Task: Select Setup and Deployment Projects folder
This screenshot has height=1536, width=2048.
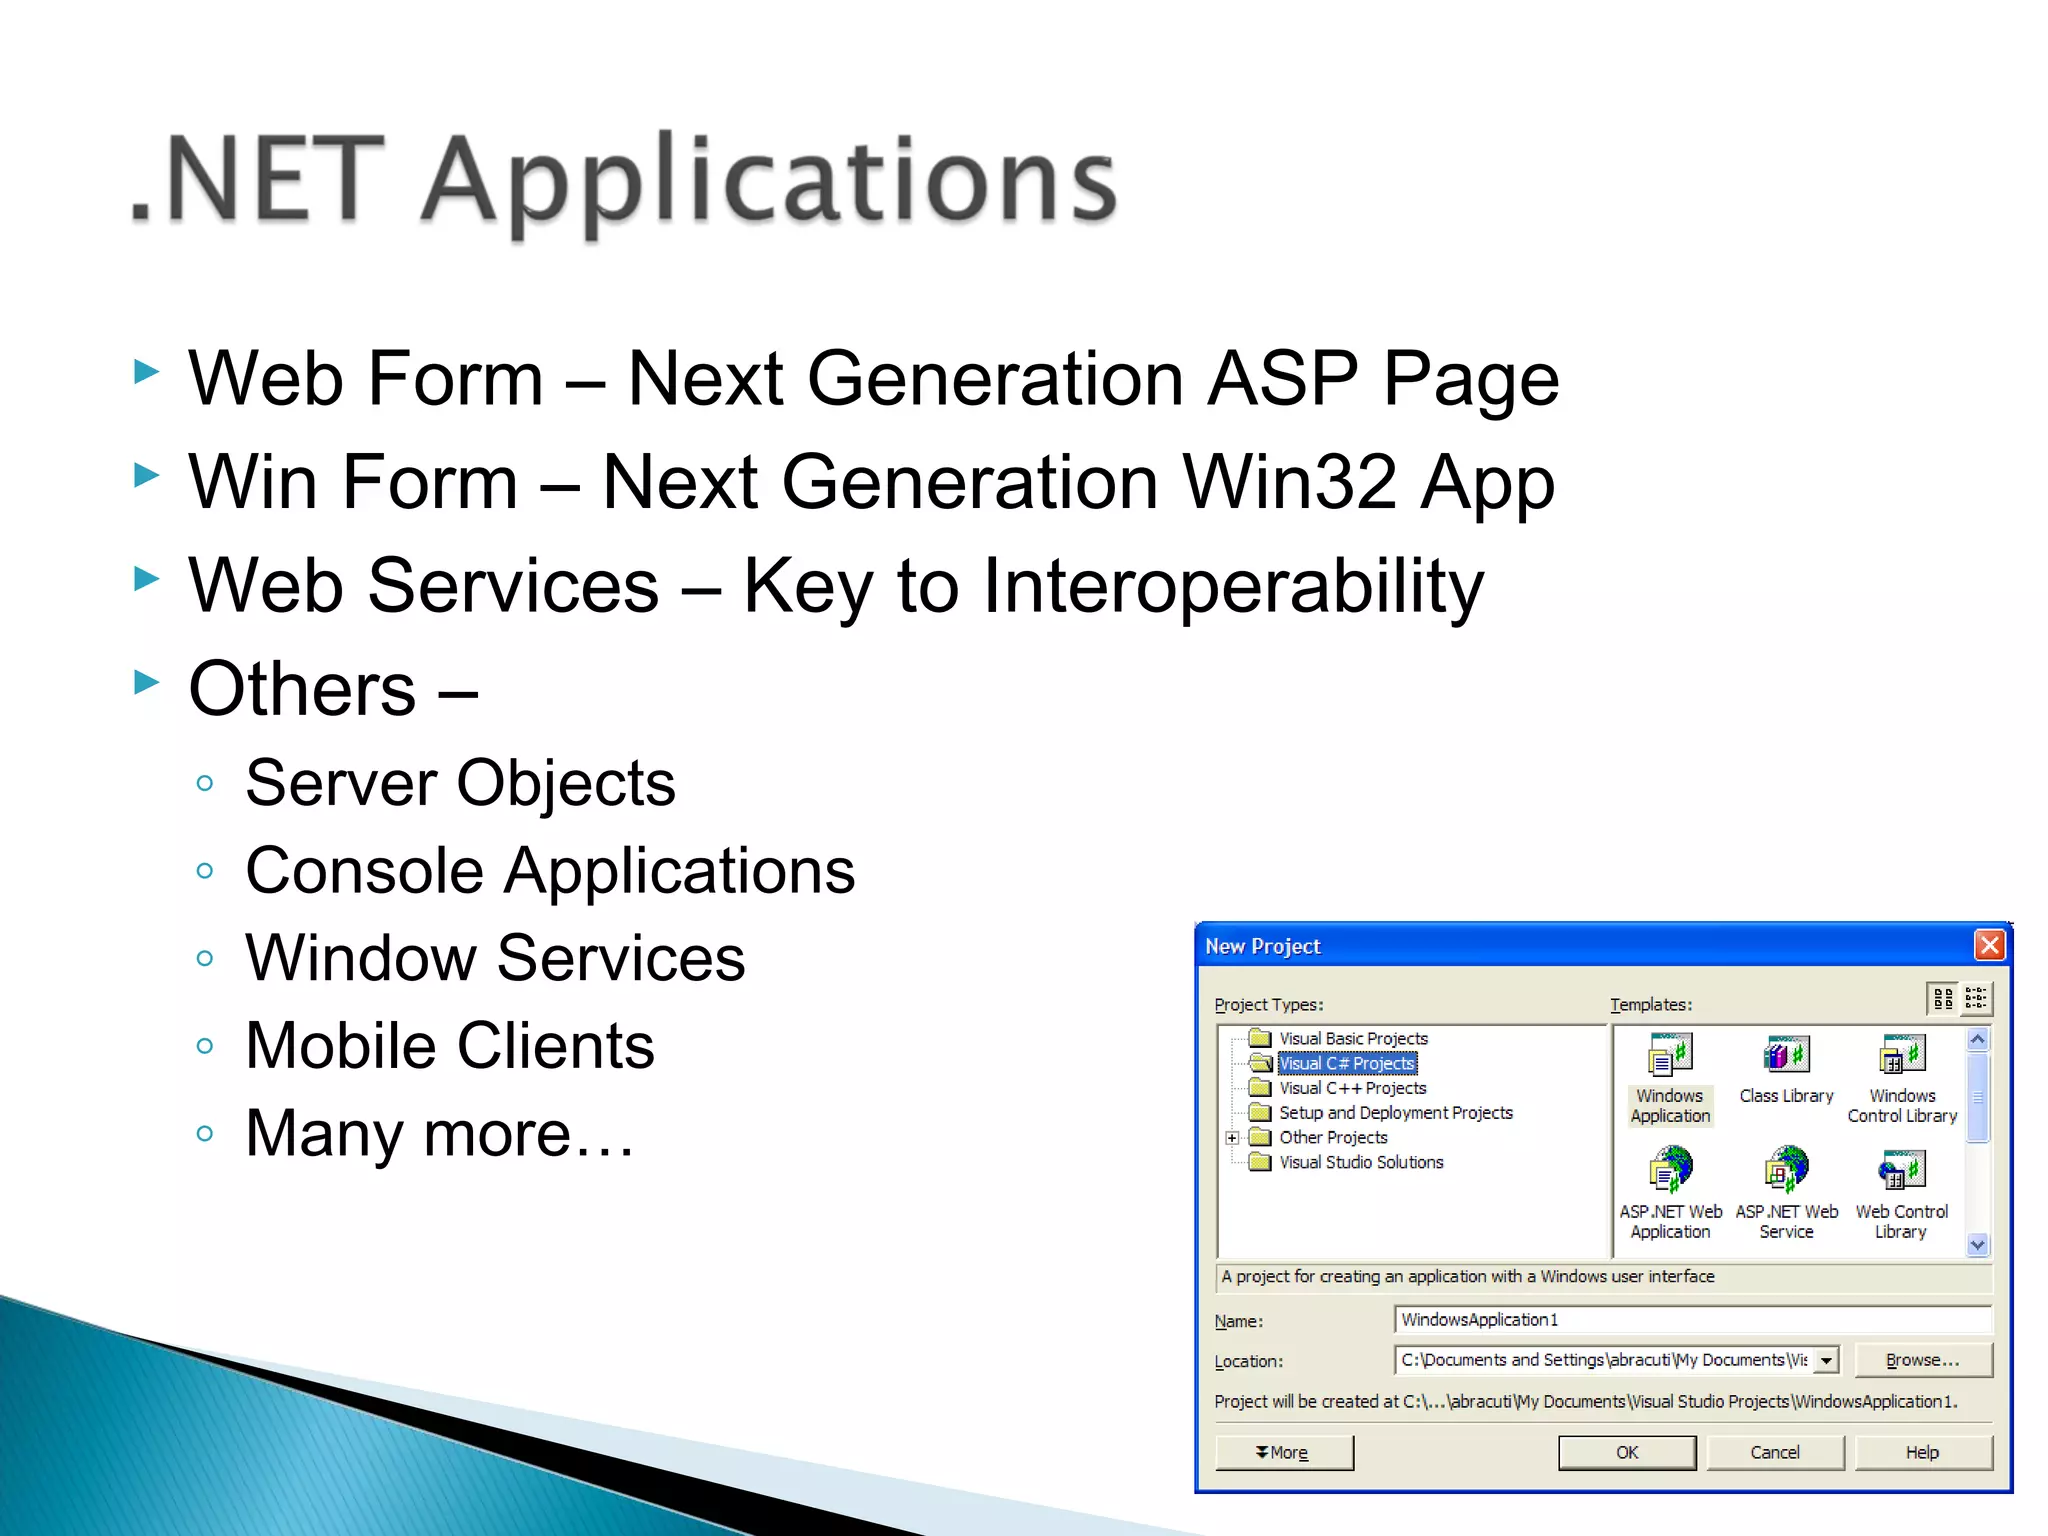Action: point(1395,1113)
